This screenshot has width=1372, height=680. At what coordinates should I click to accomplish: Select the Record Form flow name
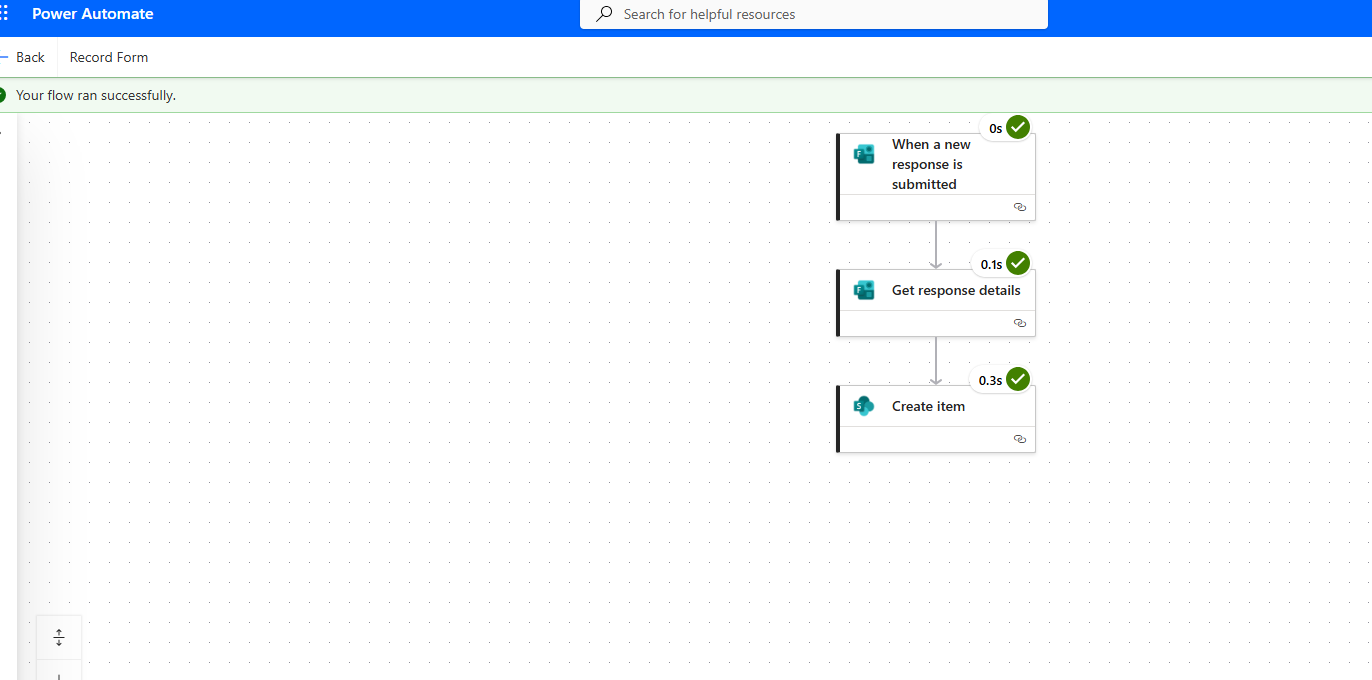coord(109,57)
